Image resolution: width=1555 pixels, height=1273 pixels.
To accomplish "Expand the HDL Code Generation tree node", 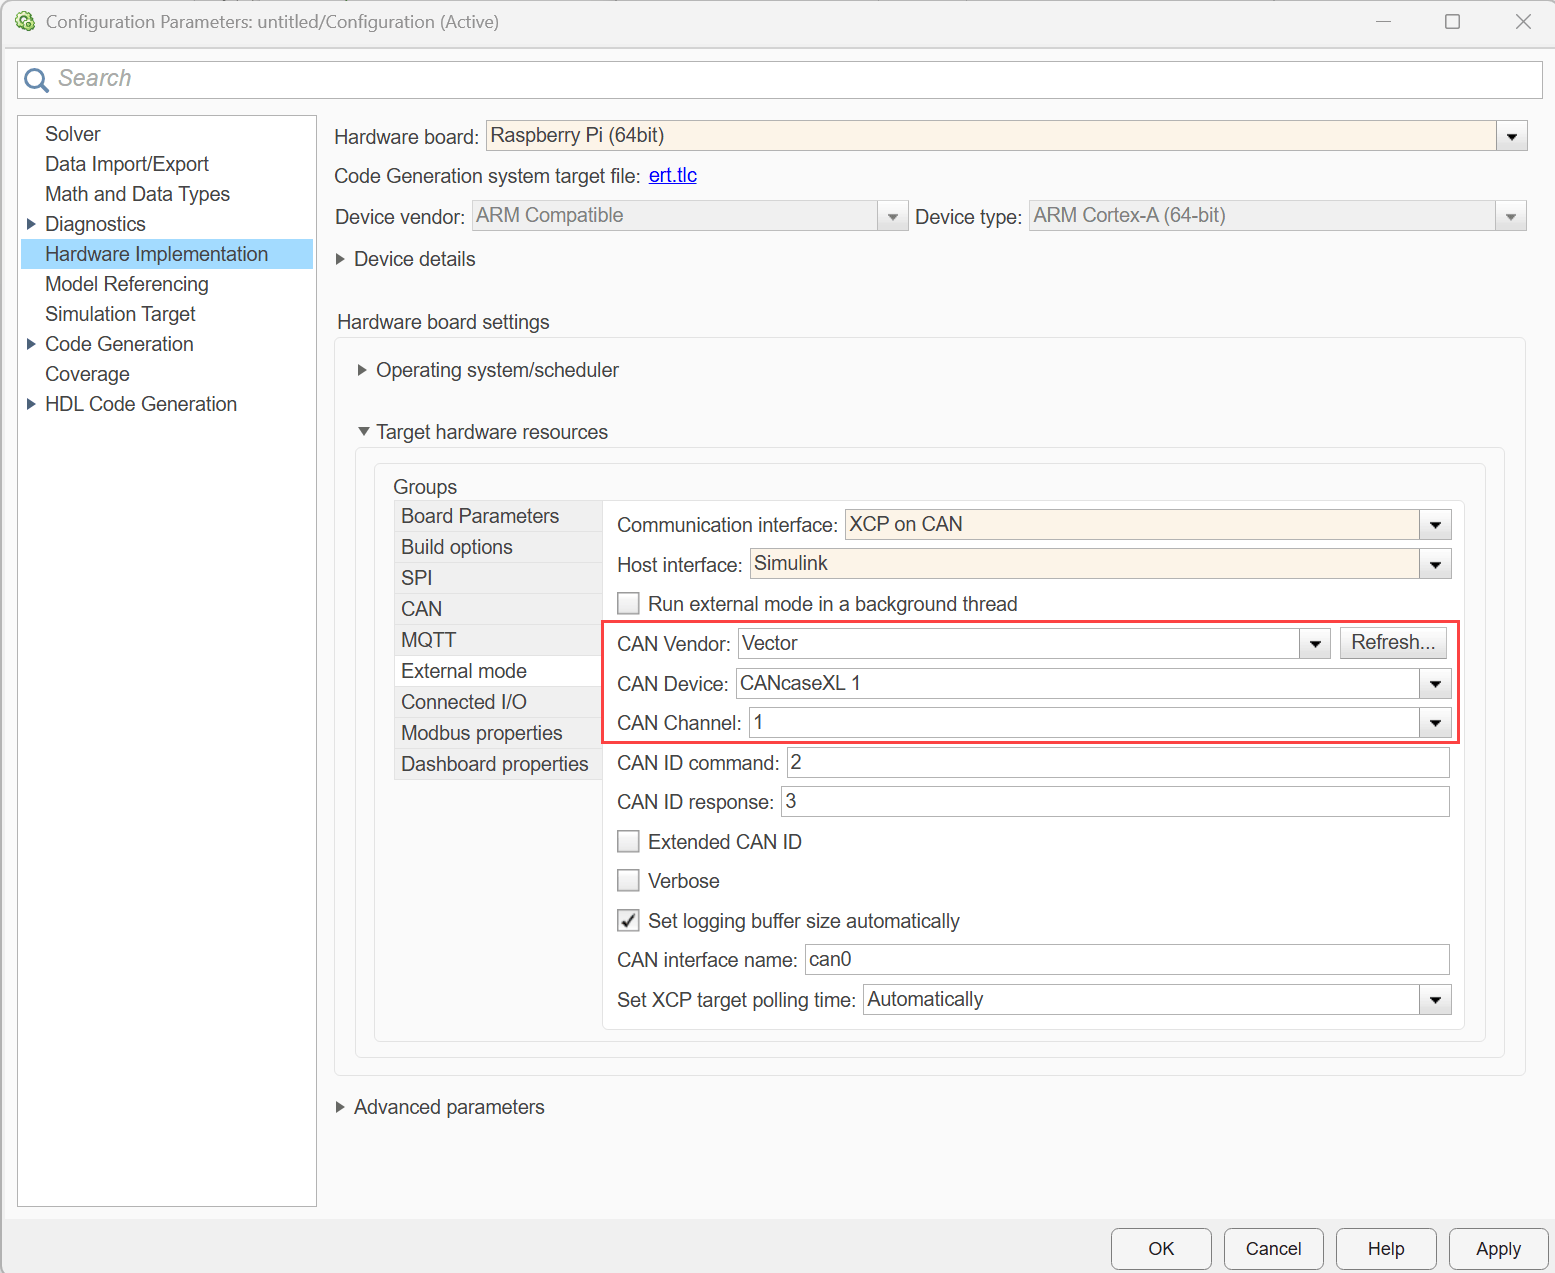I will [31, 404].
